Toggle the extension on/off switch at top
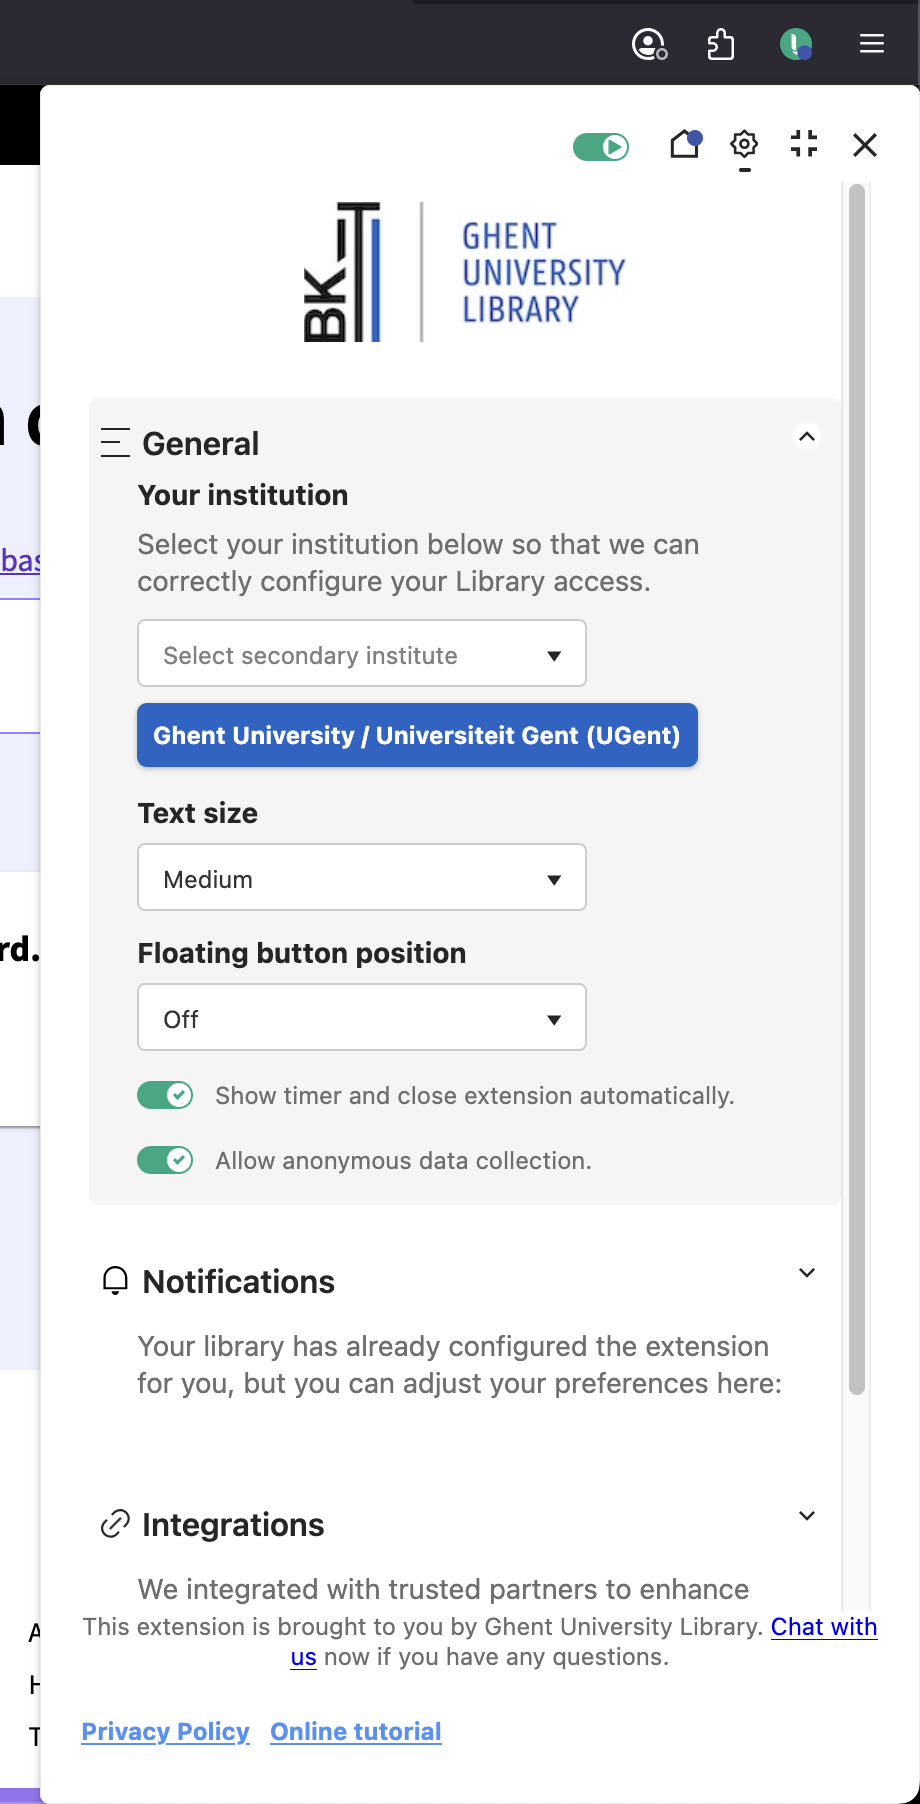Viewport: 920px width, 1804px height. coord(601,147)
